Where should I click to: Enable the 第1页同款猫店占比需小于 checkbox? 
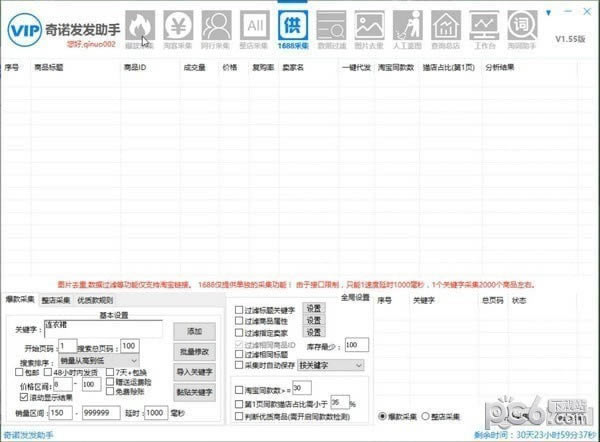239,404
